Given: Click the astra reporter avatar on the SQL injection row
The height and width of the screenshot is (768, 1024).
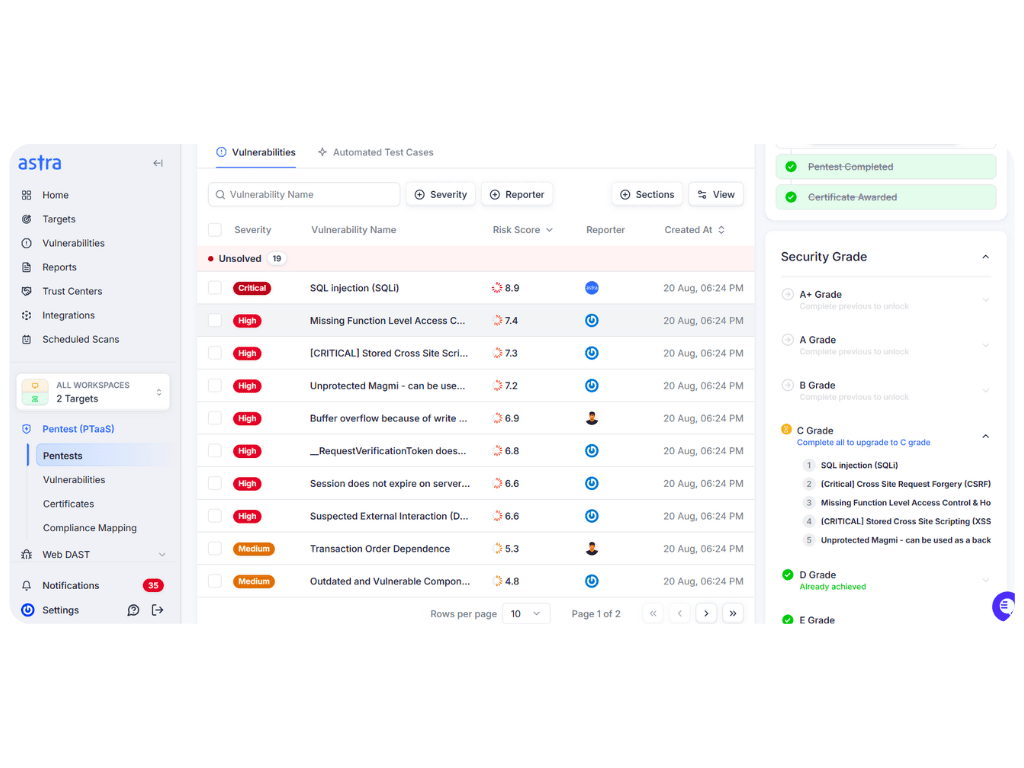Looking at the screenshot, I should click(592, 288).
